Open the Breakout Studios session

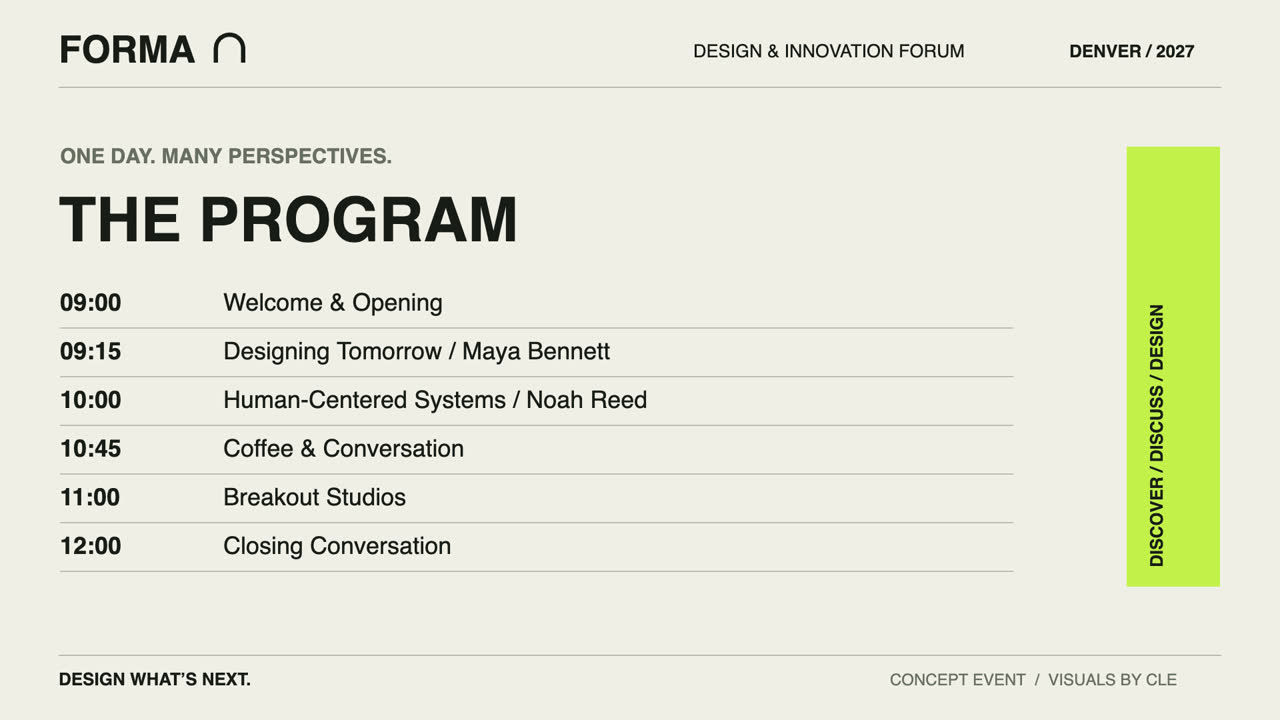pyautogui.click(x=314, y=497)
